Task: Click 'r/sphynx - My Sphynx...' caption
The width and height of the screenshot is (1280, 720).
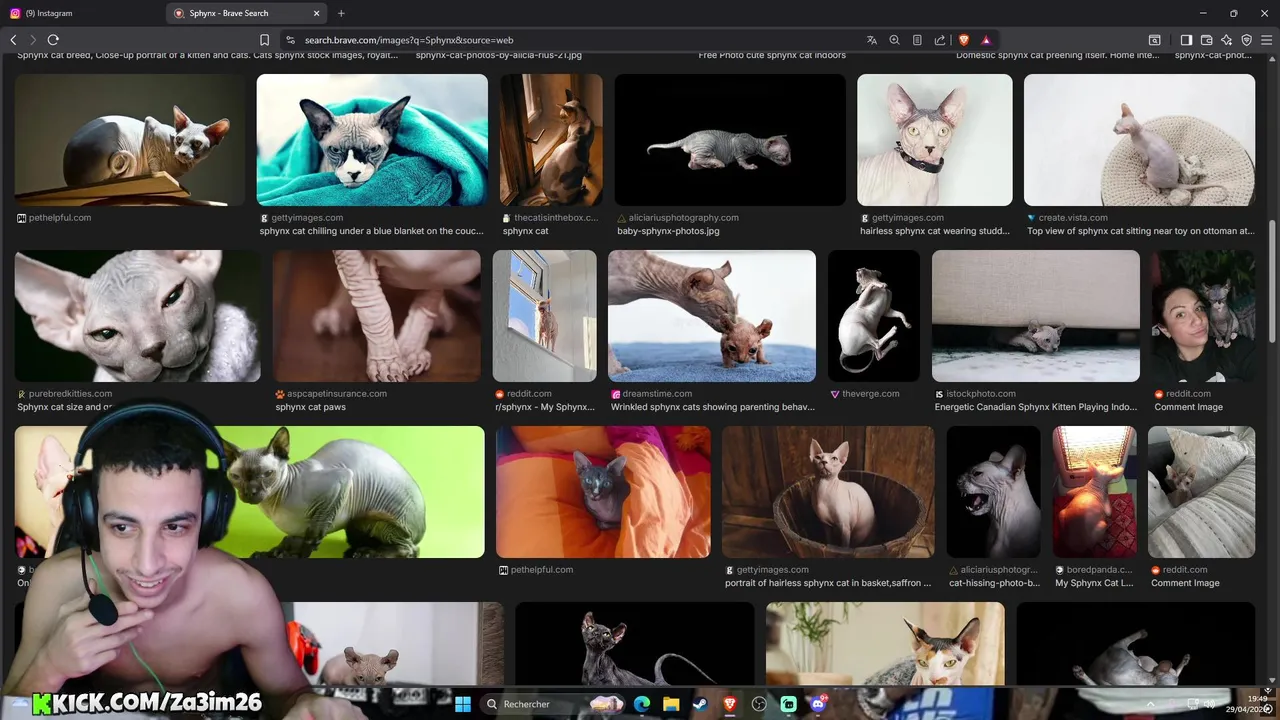Action: tap(545, 407)
